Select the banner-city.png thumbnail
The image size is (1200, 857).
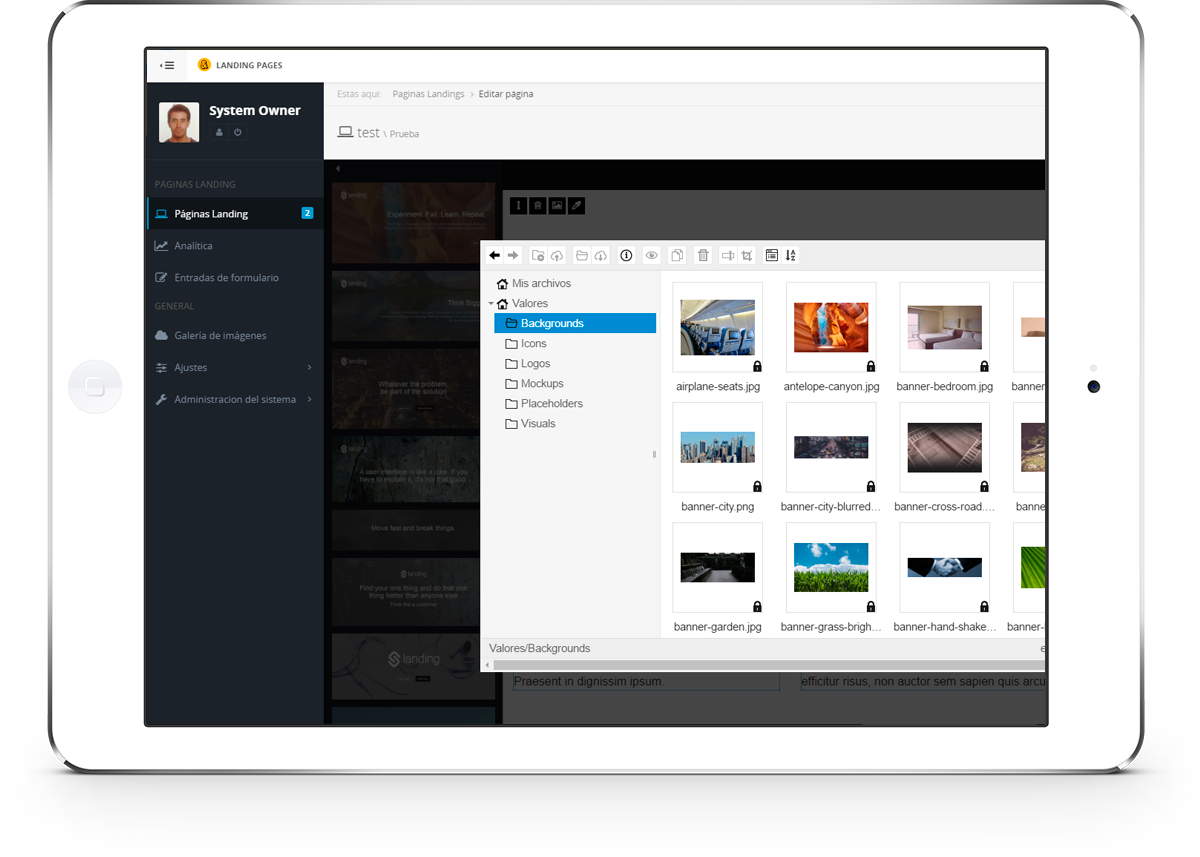(x=718, y=448)
